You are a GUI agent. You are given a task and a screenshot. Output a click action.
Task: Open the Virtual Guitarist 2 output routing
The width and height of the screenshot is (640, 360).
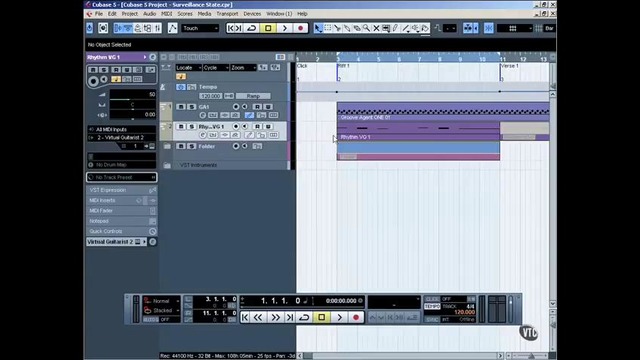[x=122, y=138]
